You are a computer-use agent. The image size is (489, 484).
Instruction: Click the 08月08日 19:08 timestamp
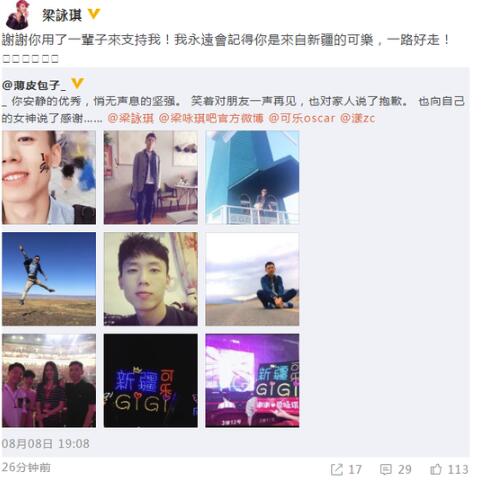(x=46, y=444)
